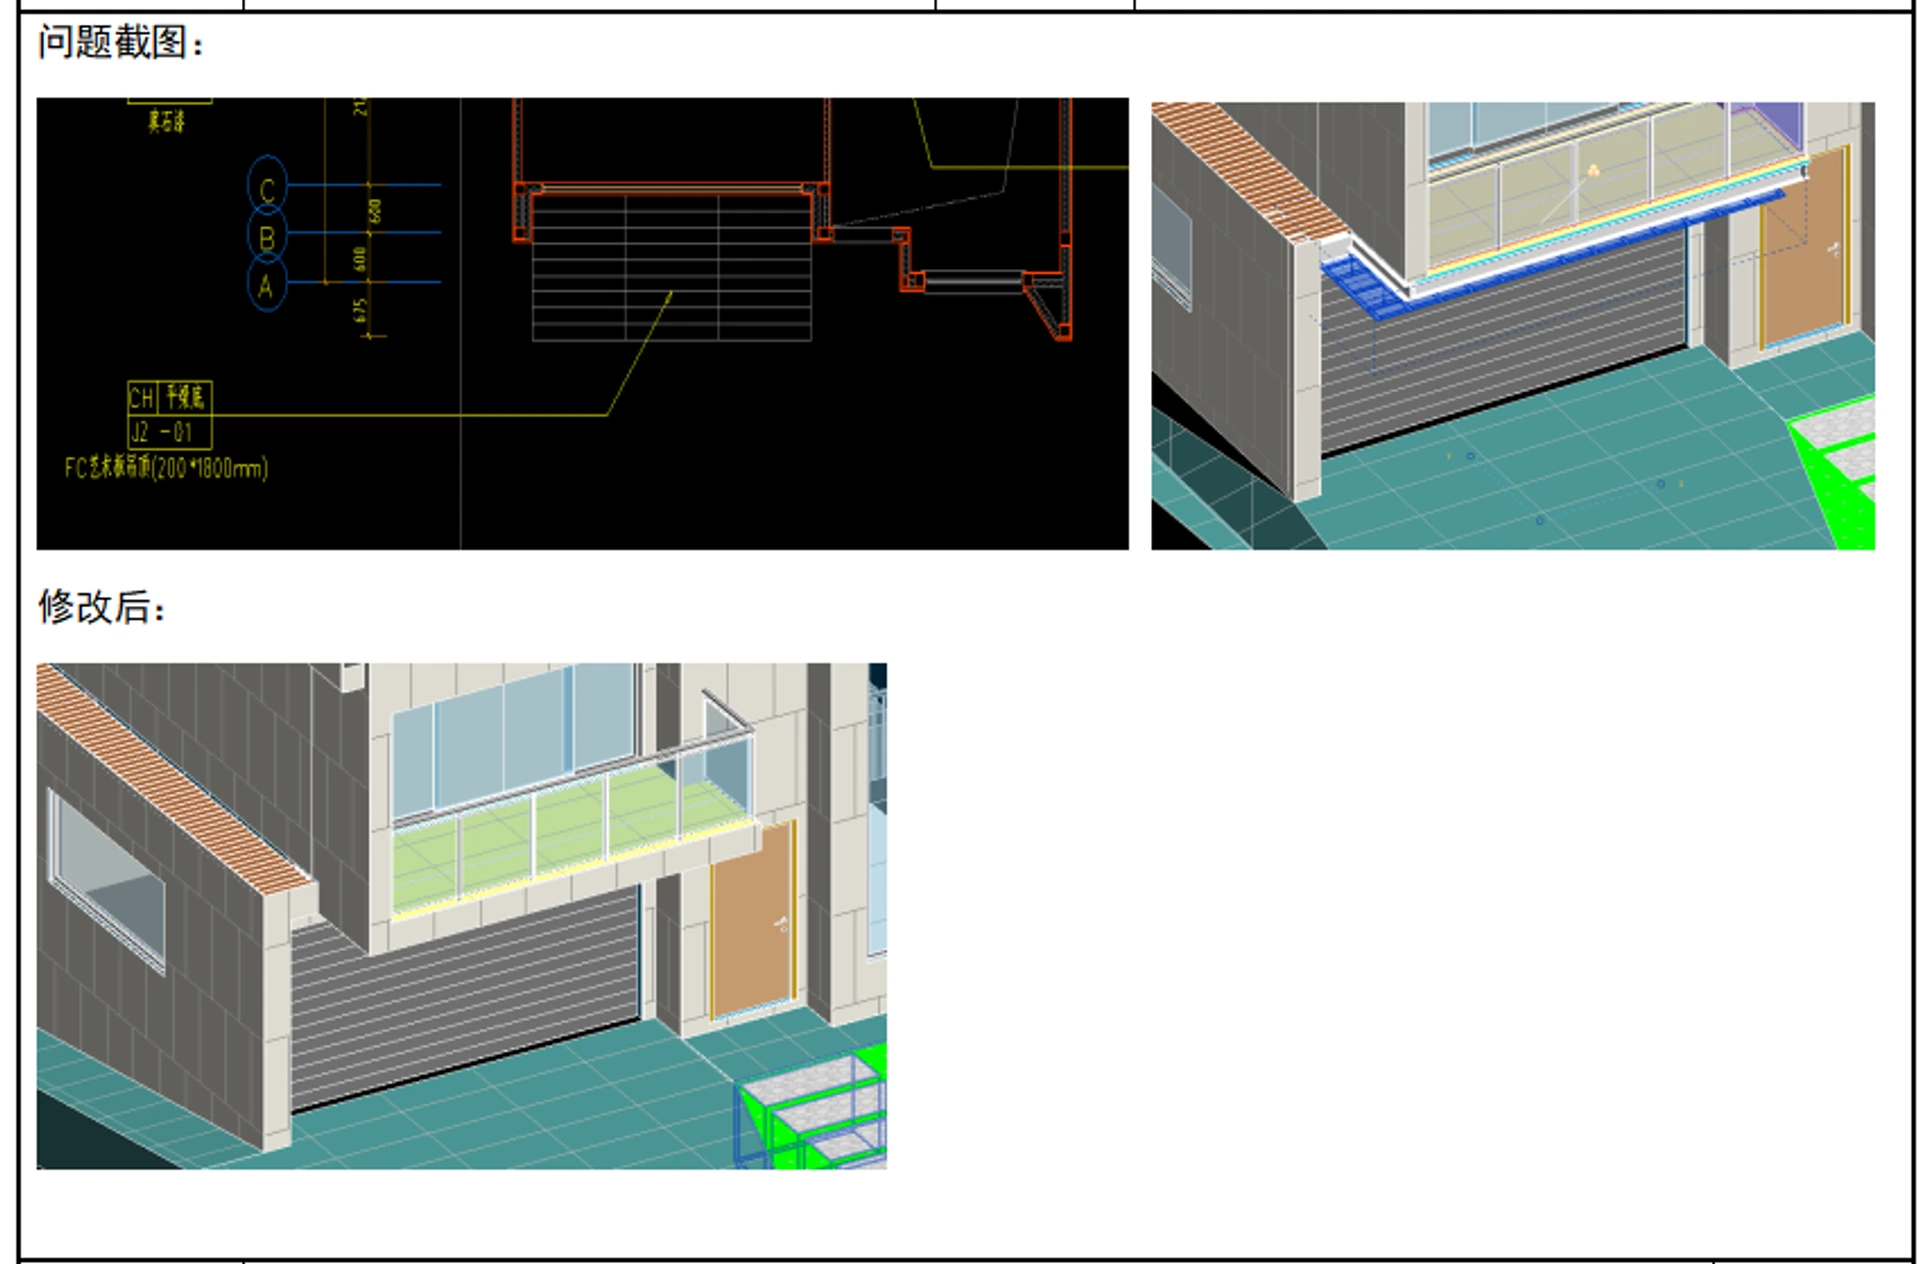Image resolution: width=1920 pixels, height=1264 pixels.
Task: Click the grid axis bubble labeled B
Action: tap(267, 237)
